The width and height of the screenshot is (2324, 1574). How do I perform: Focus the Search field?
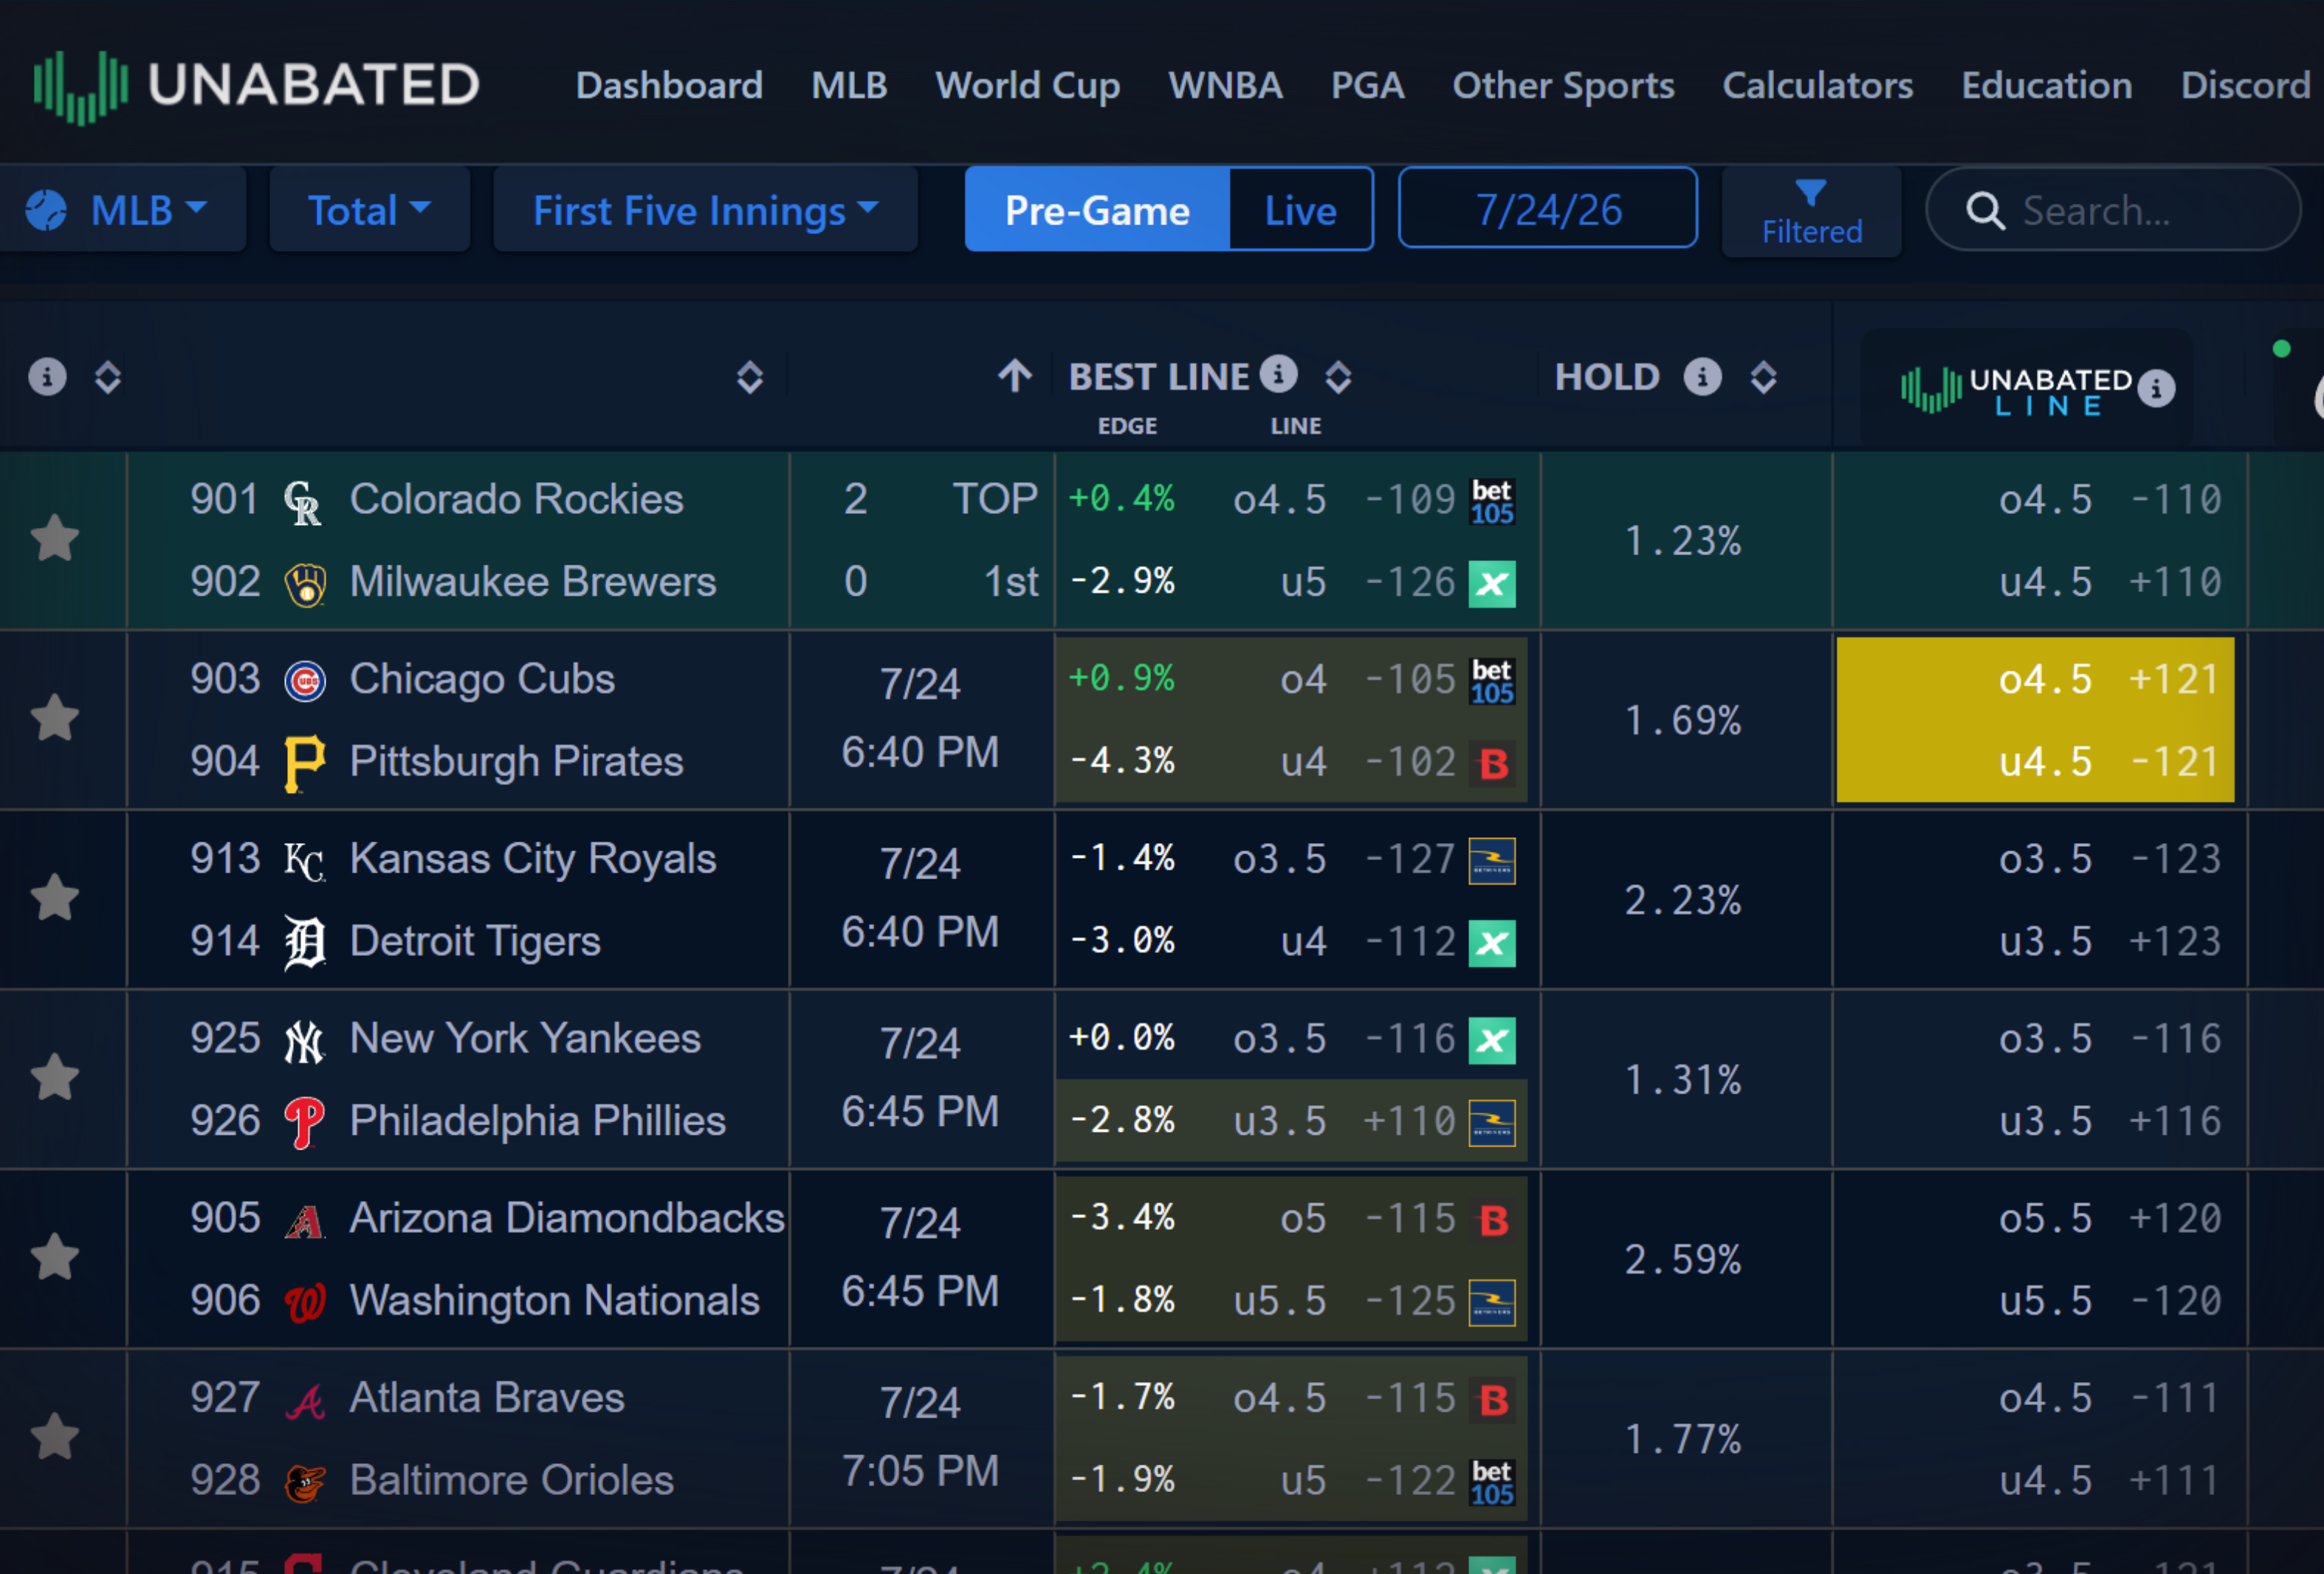(2112, 210)
